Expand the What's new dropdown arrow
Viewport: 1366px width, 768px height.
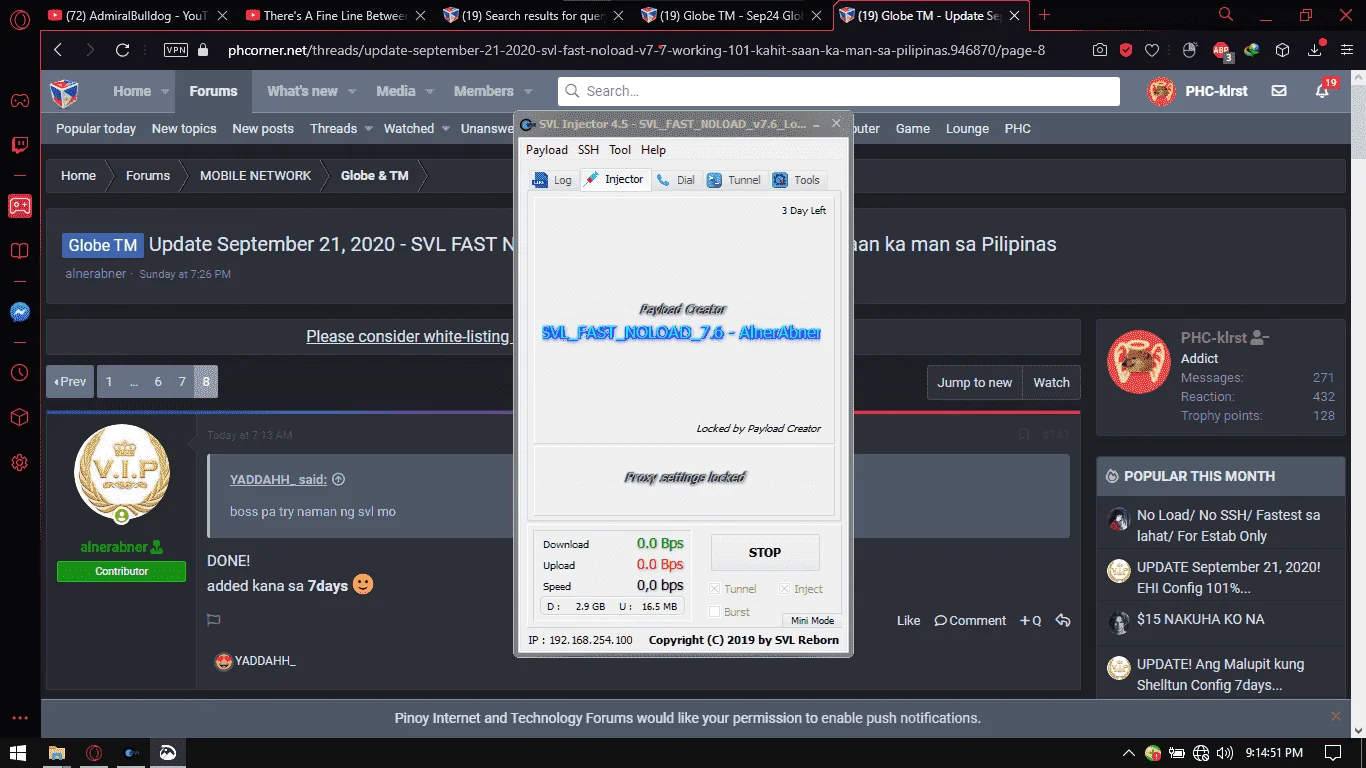[351, 92]
